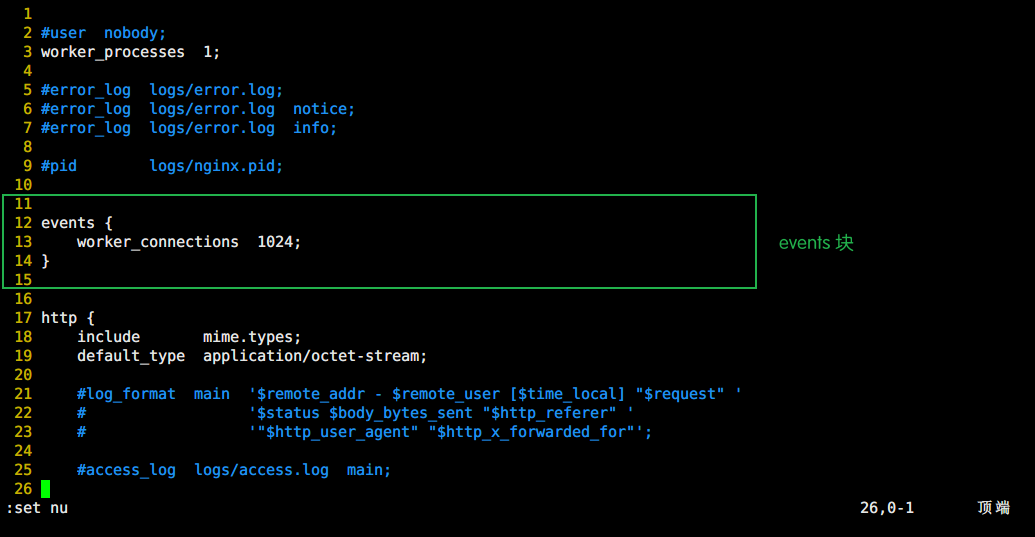Click the "顶端" scroll position indicator
The image size is (1035, 537).
(x=993, y=508)
